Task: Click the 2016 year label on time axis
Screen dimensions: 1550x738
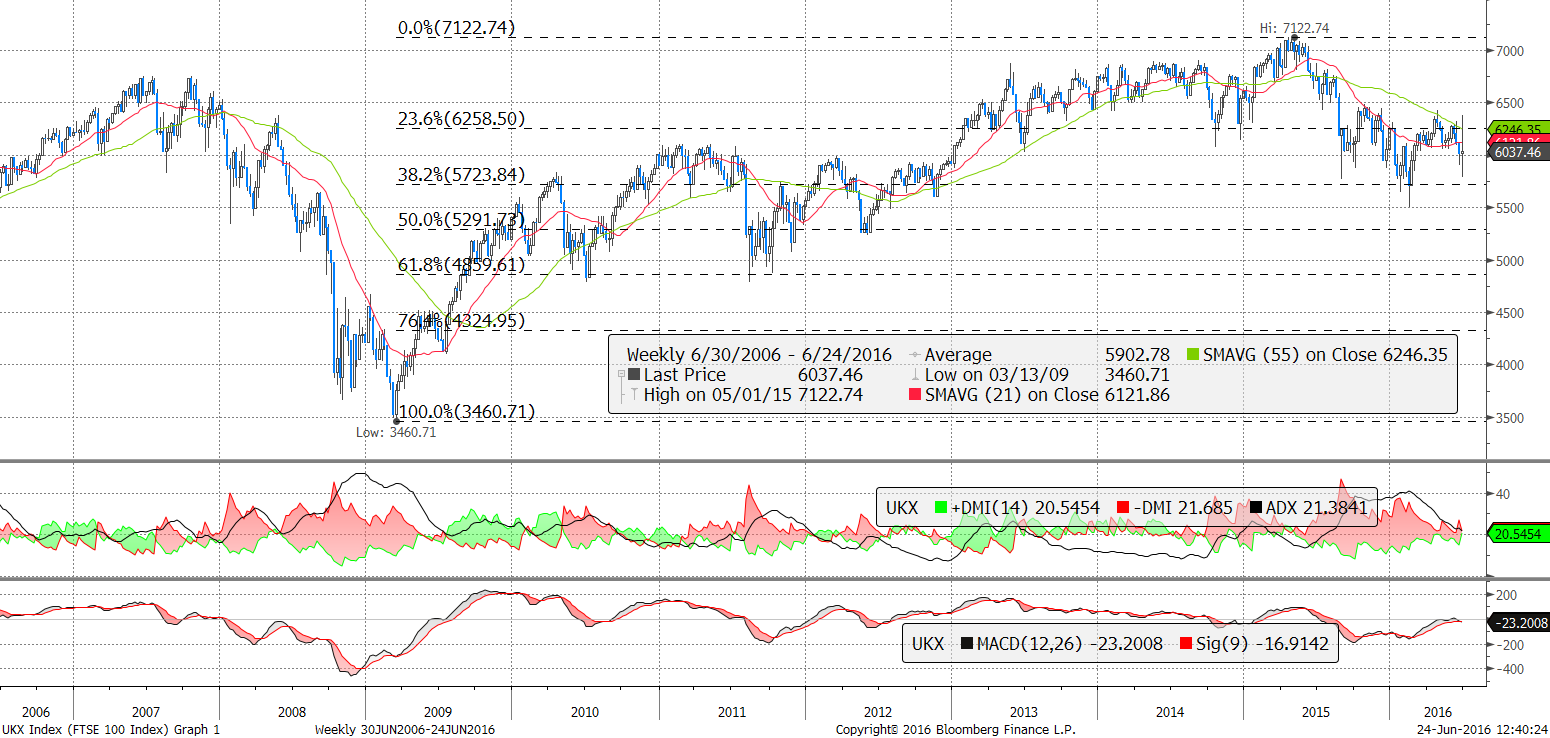Action: coord(1438,712)
